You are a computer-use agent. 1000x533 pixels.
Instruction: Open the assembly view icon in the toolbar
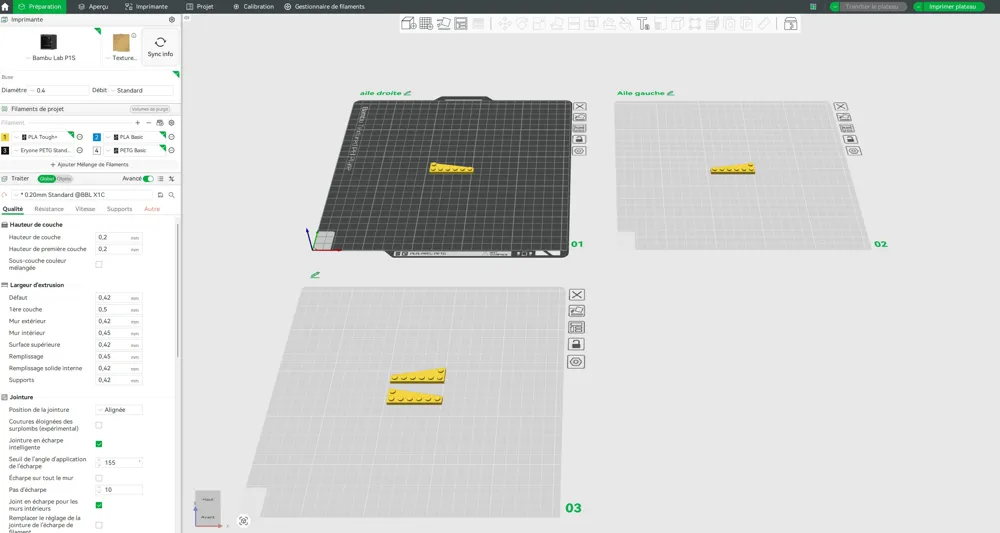(x=790, y=24)
